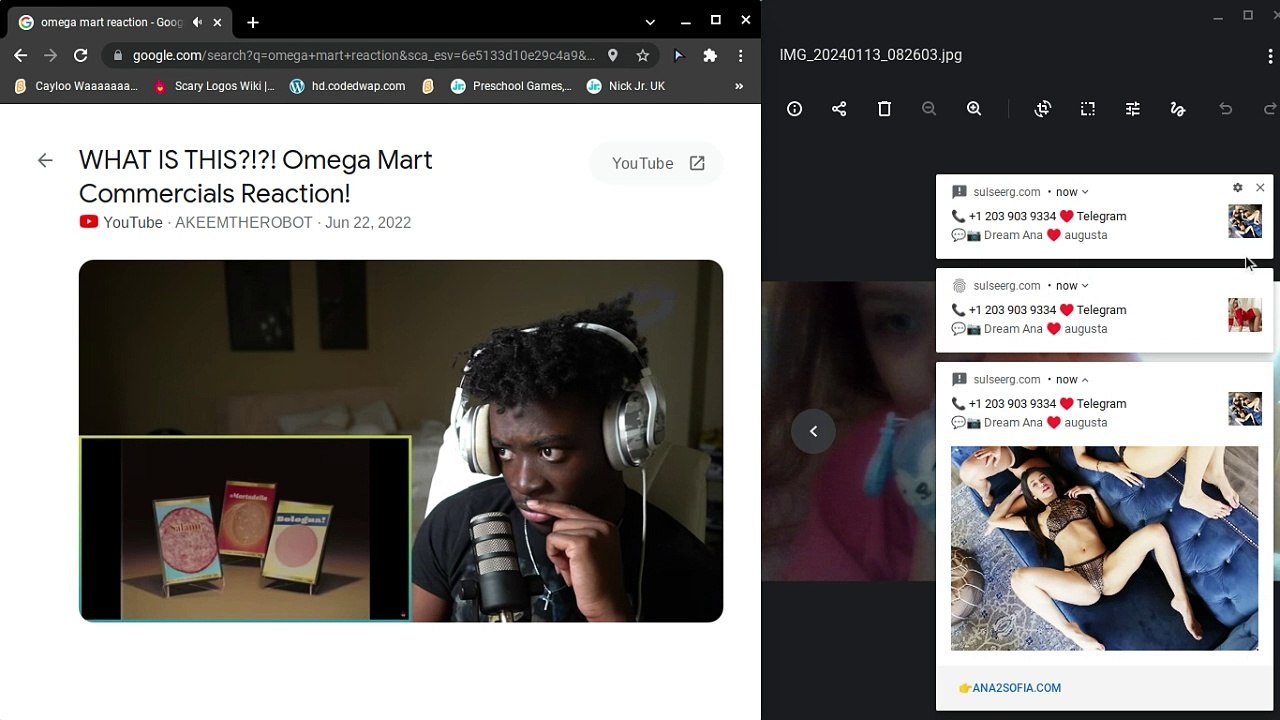
Task: Delete the image with the trash icon
Action: 884,109
